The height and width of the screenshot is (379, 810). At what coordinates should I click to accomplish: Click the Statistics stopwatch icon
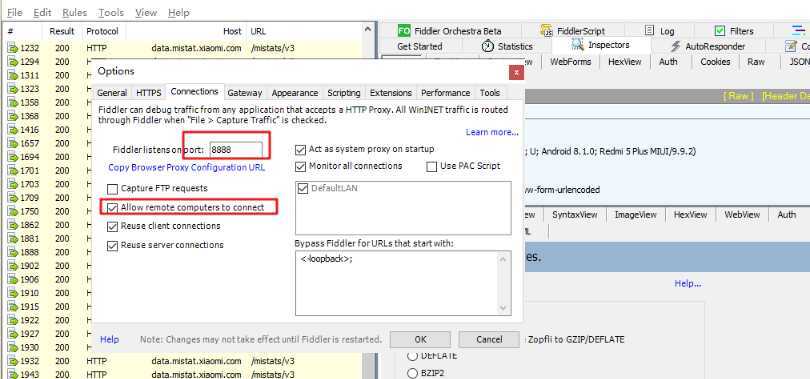point(487,46)
